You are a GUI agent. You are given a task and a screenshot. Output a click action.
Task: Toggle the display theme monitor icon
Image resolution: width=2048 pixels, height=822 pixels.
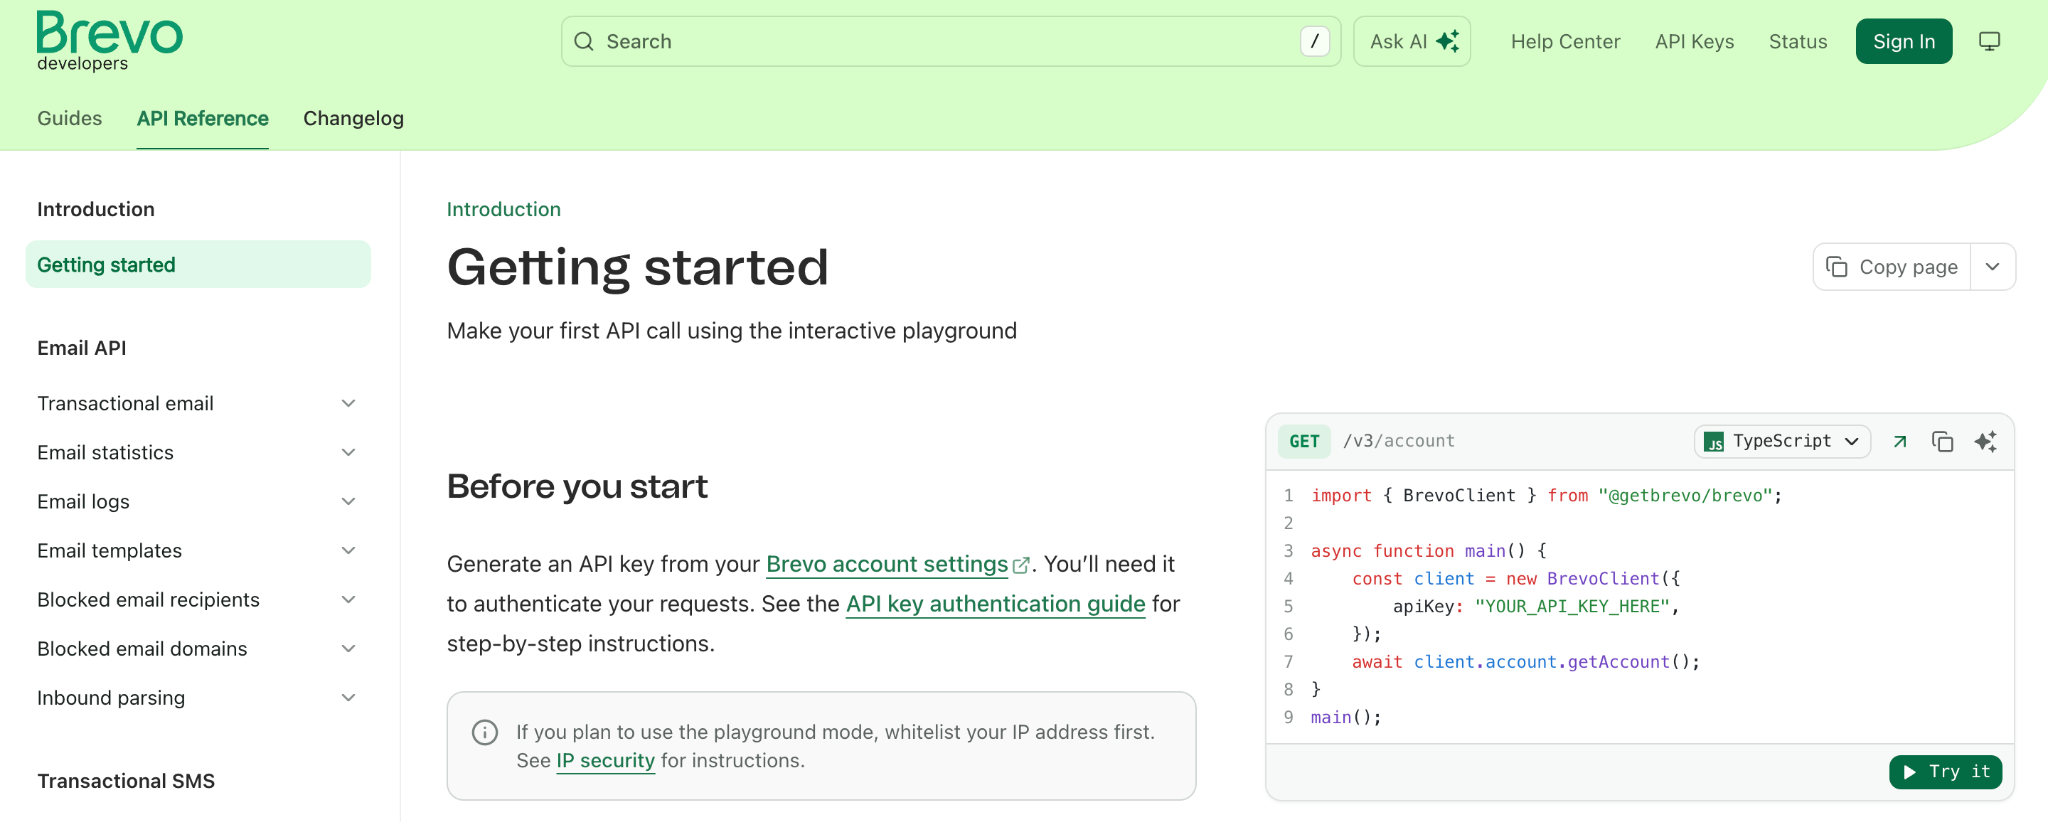[1990, 41]
